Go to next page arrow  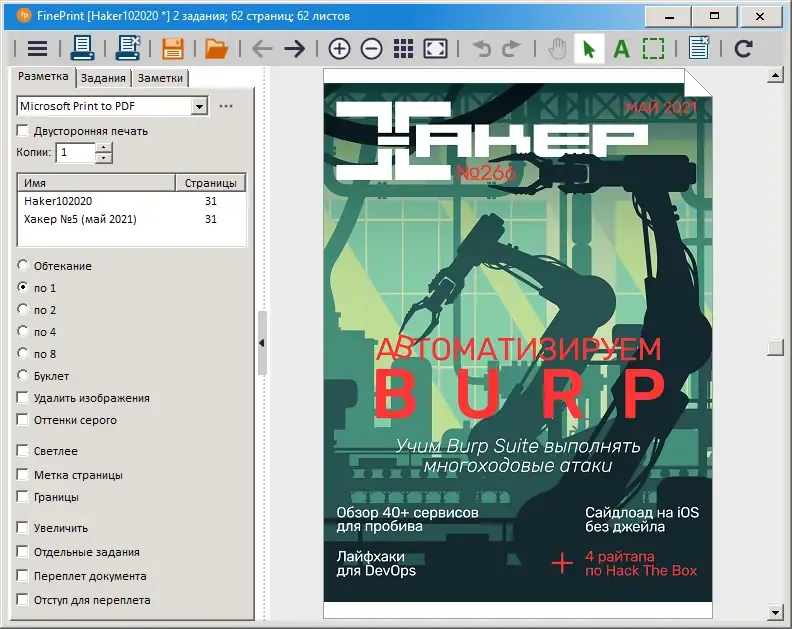(x=294, y=49)
